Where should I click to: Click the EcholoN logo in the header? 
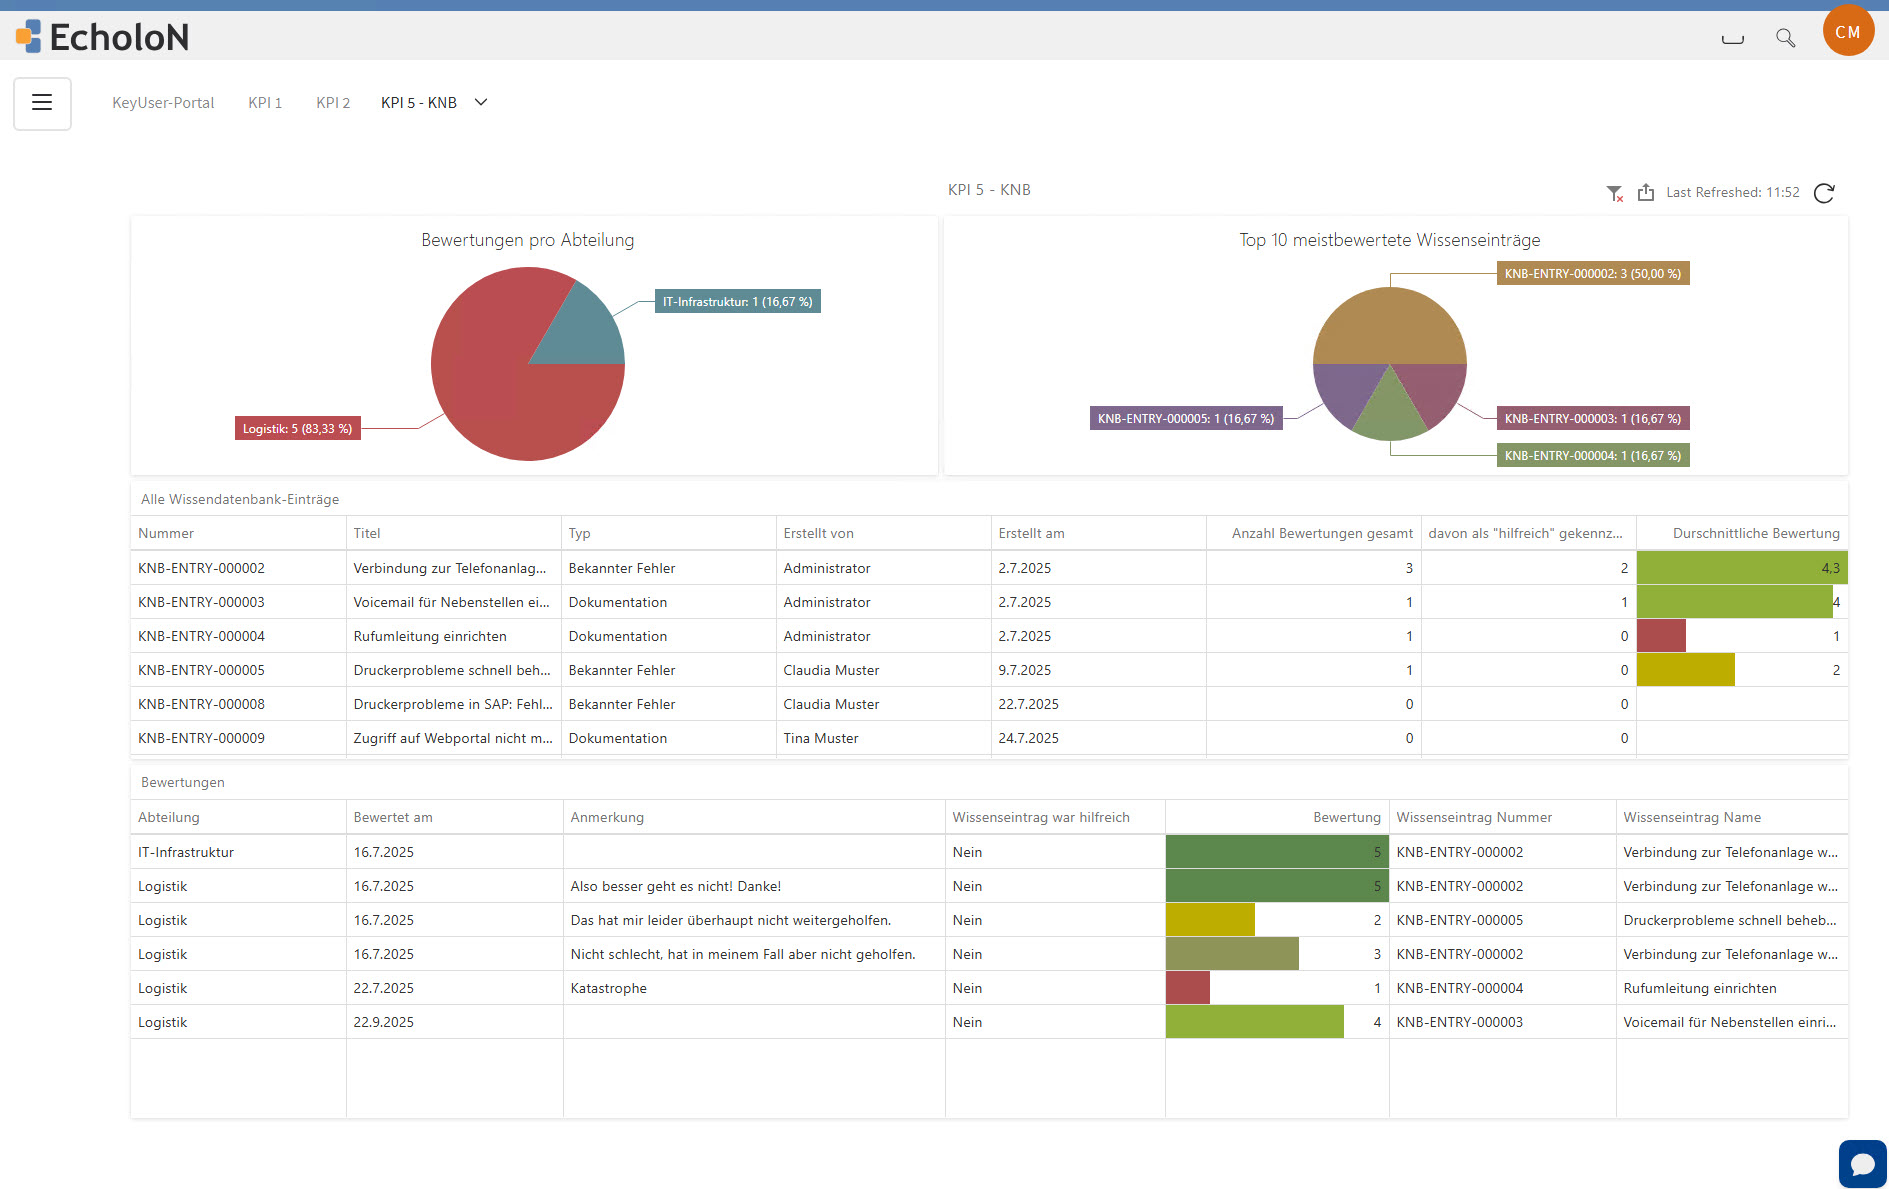pos(101,36)
